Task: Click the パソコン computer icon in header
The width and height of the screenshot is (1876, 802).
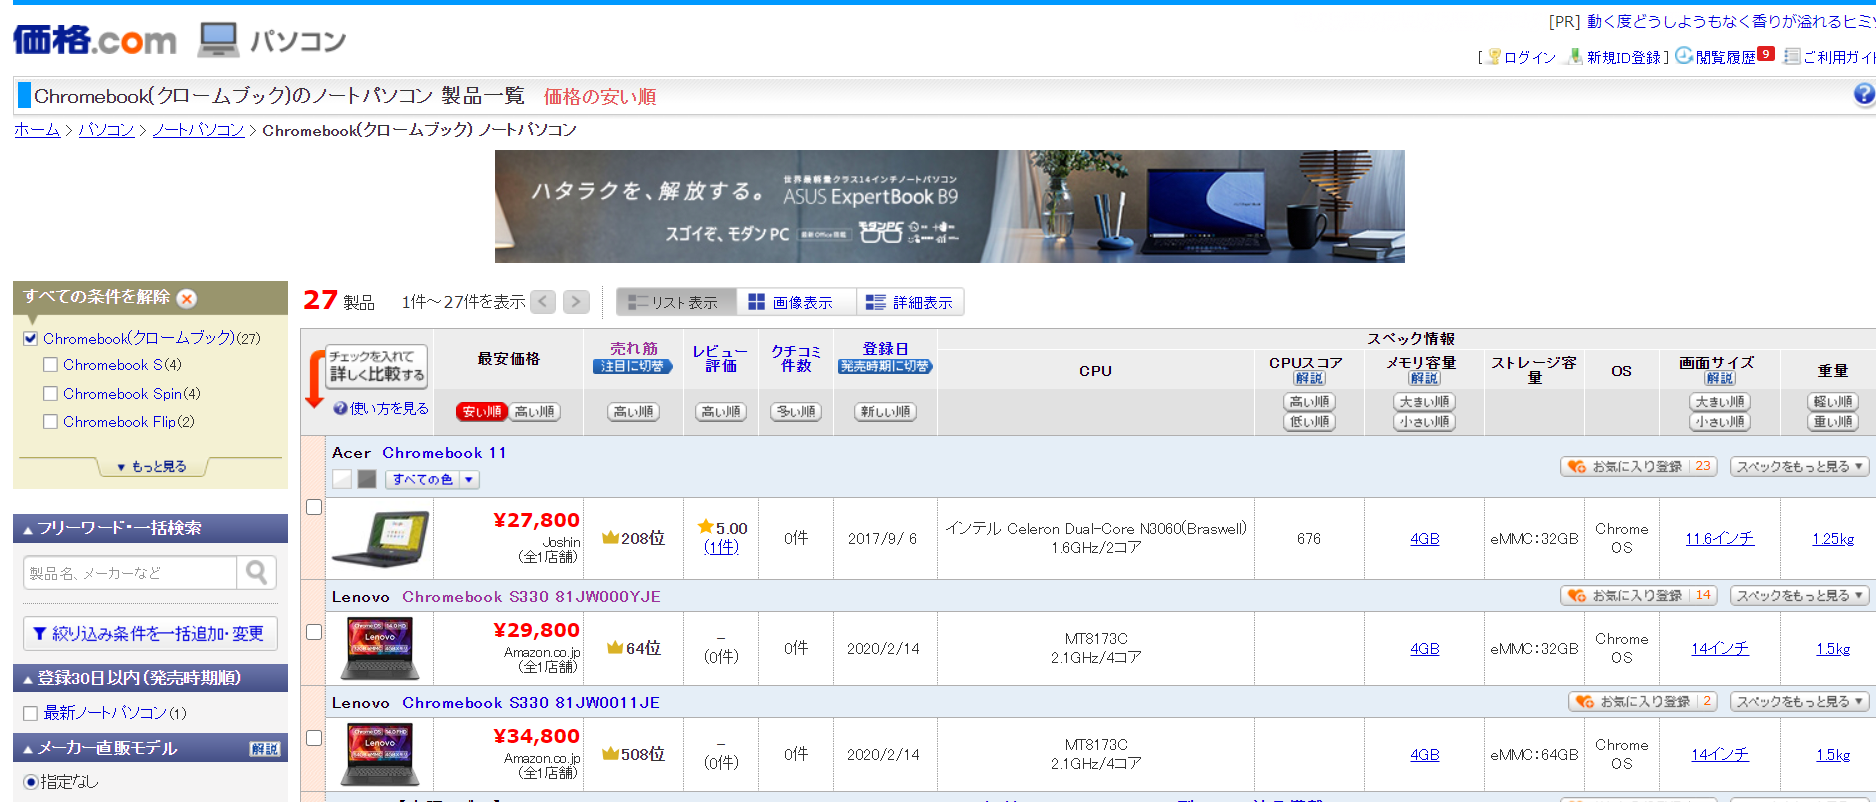Action: 218,39
